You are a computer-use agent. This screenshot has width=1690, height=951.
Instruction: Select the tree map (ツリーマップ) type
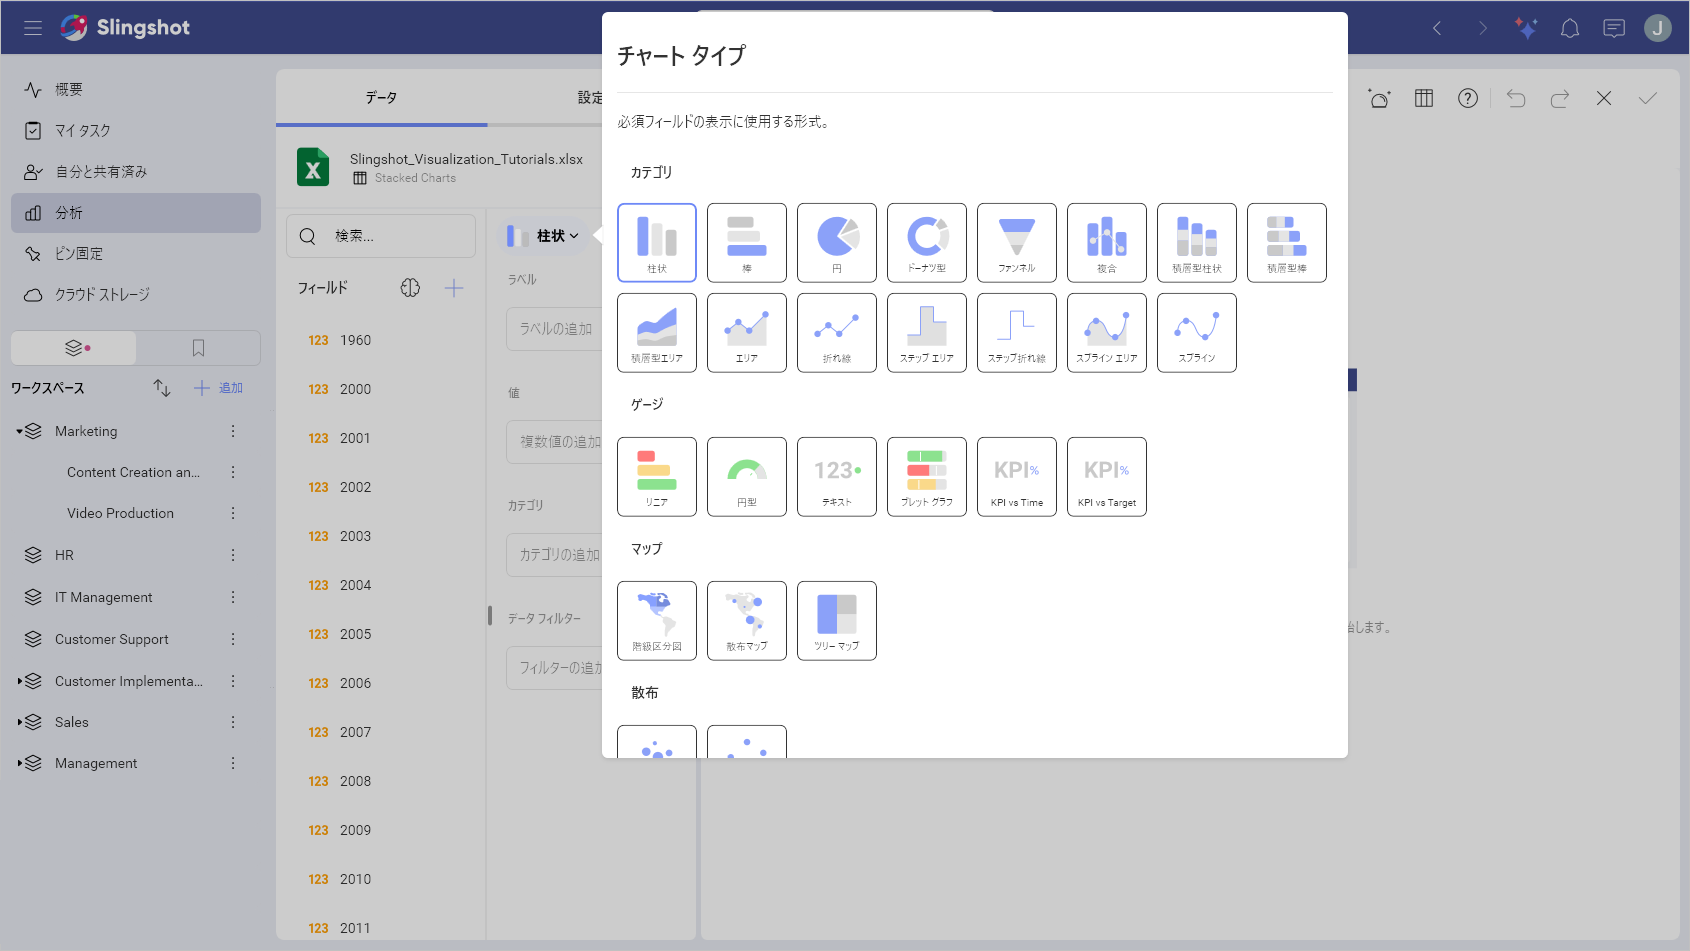point(837,621)
